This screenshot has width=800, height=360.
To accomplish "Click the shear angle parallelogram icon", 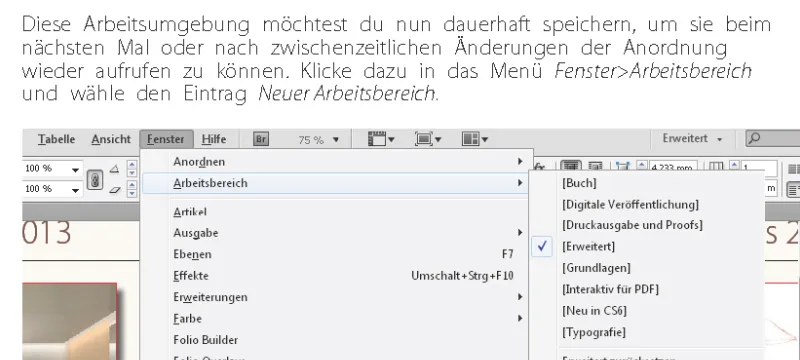I will click(x=115, y=190).
